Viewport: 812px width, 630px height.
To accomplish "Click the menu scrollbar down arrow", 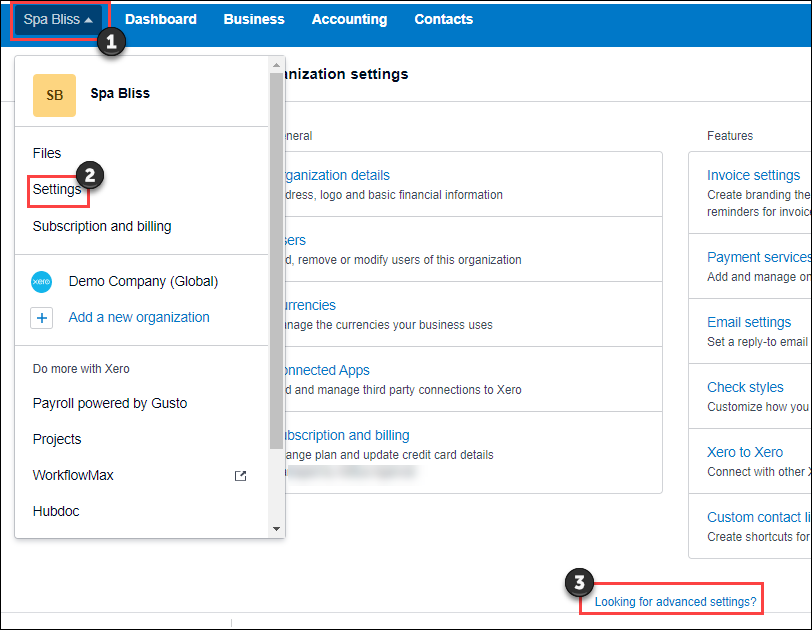I will pyautogui.click(x=276, y=529).
